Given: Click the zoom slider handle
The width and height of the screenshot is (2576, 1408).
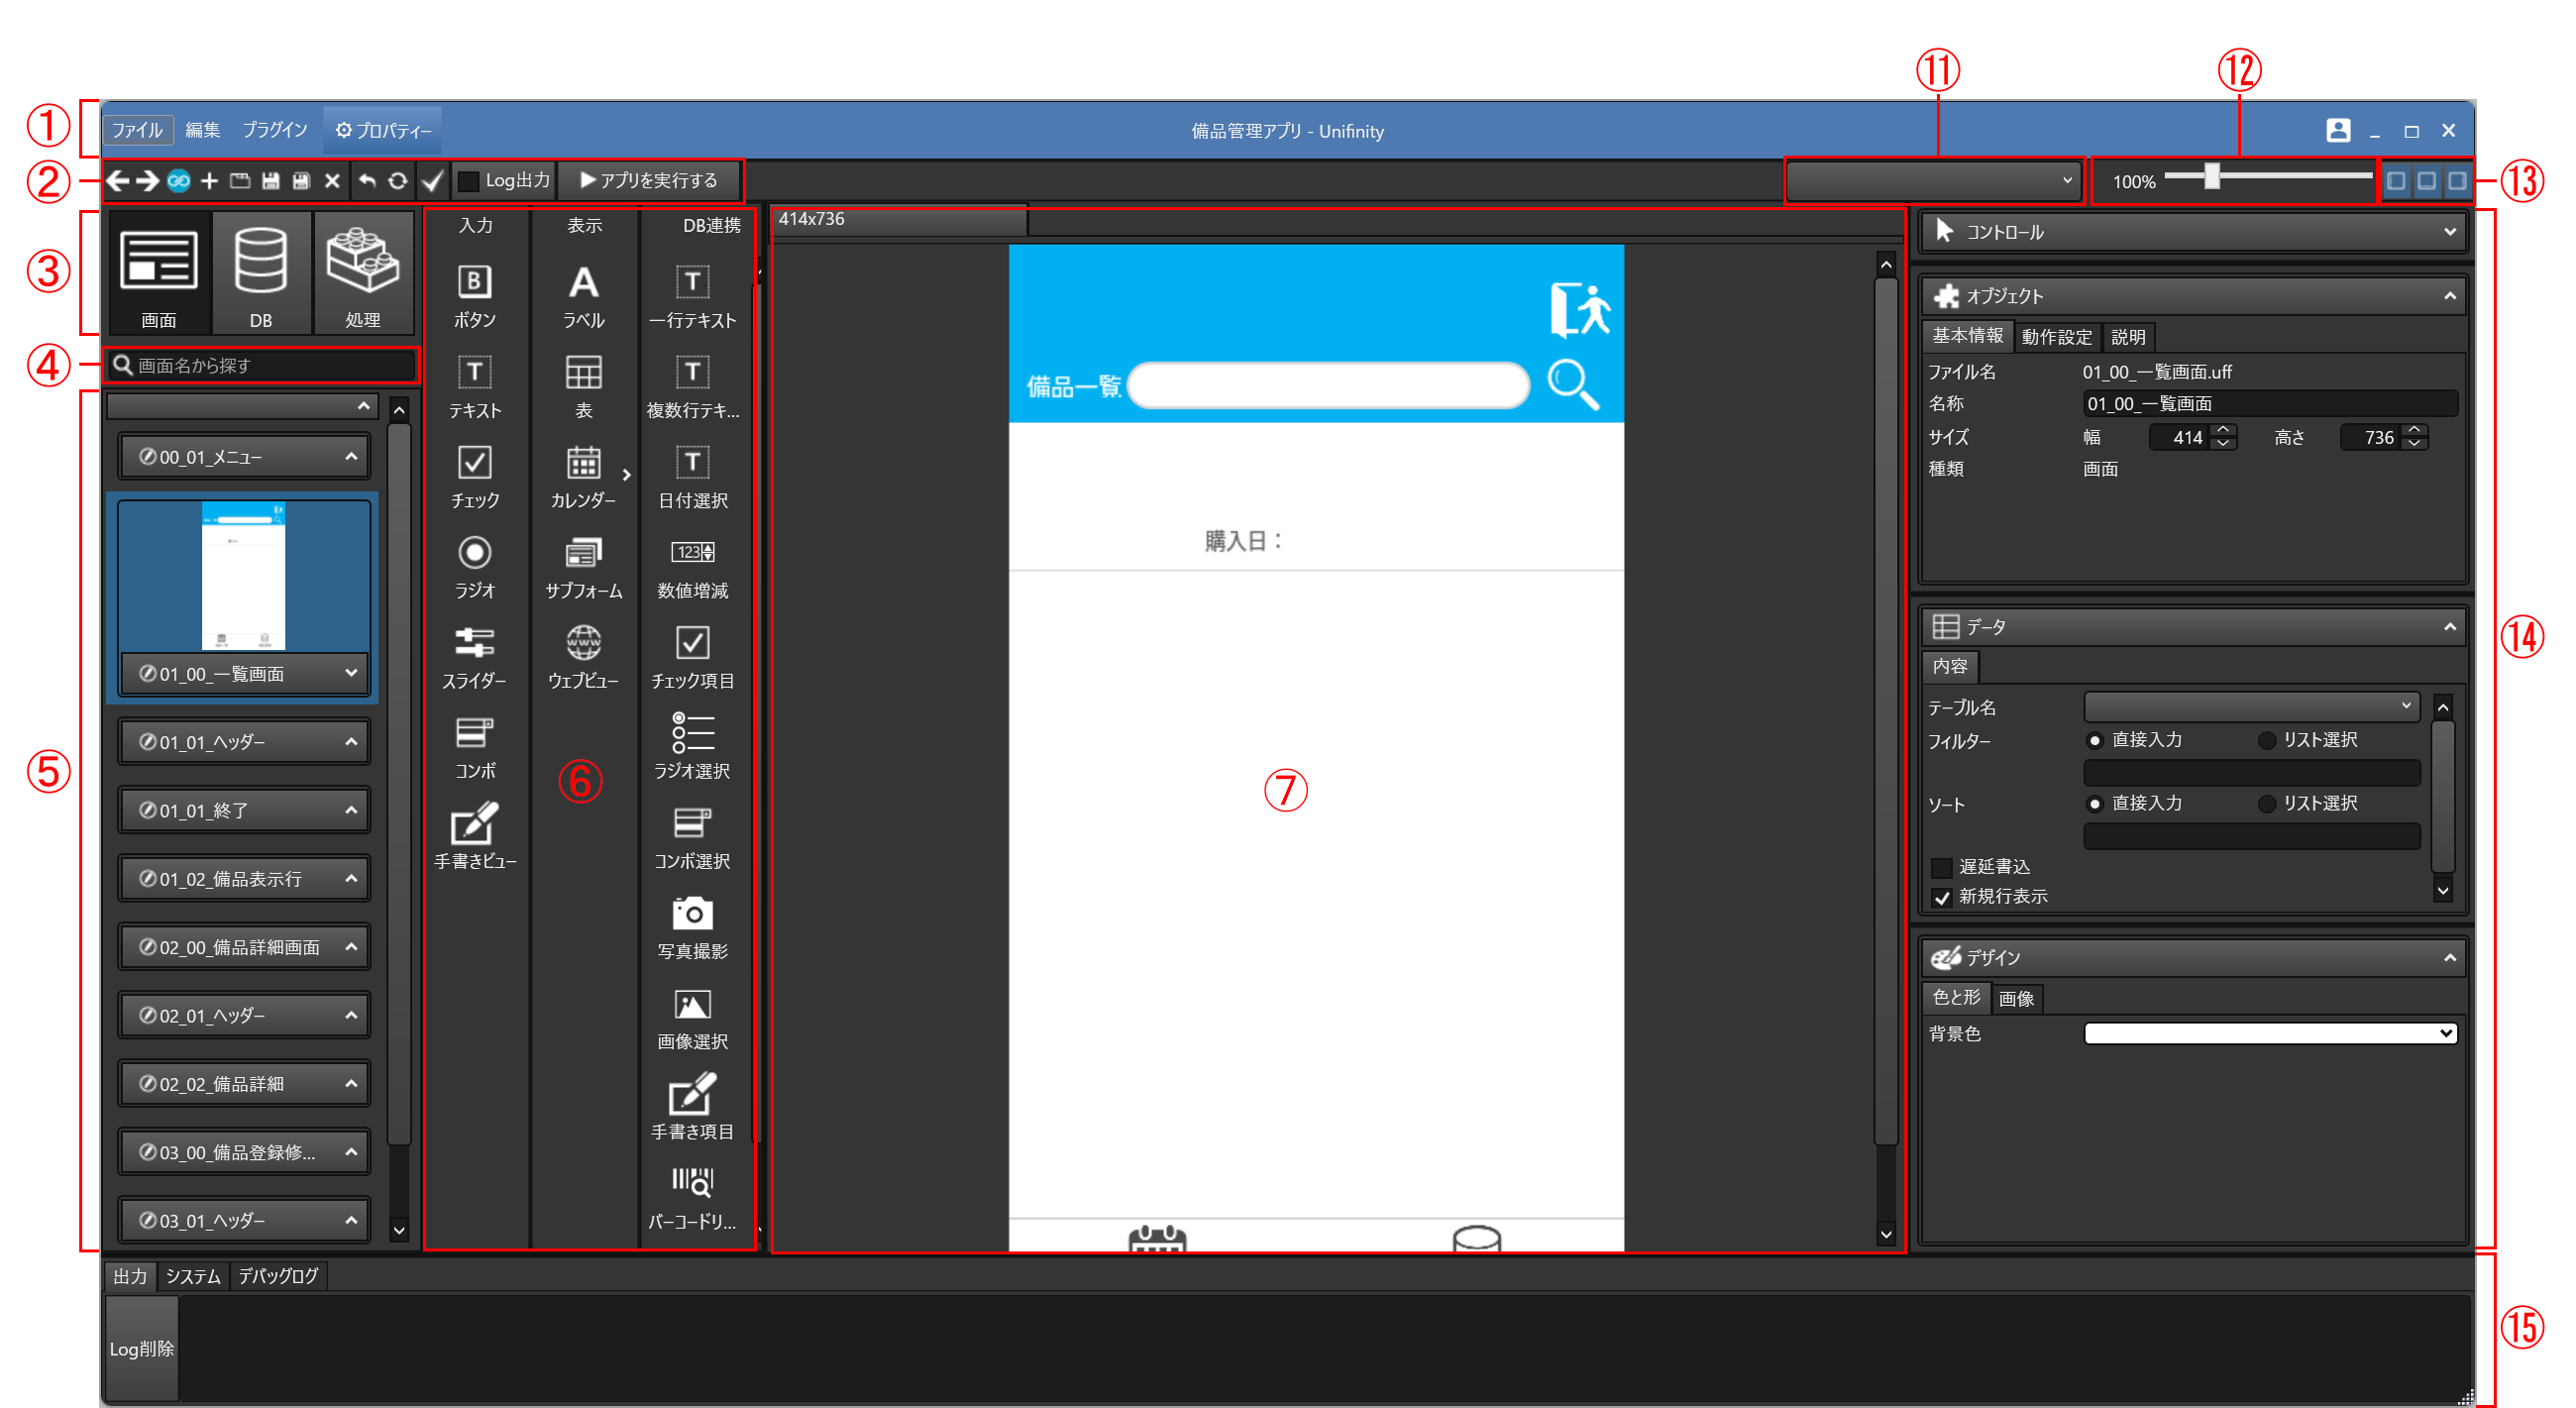Looking at the screenshot, I should tap(2212, 177).
